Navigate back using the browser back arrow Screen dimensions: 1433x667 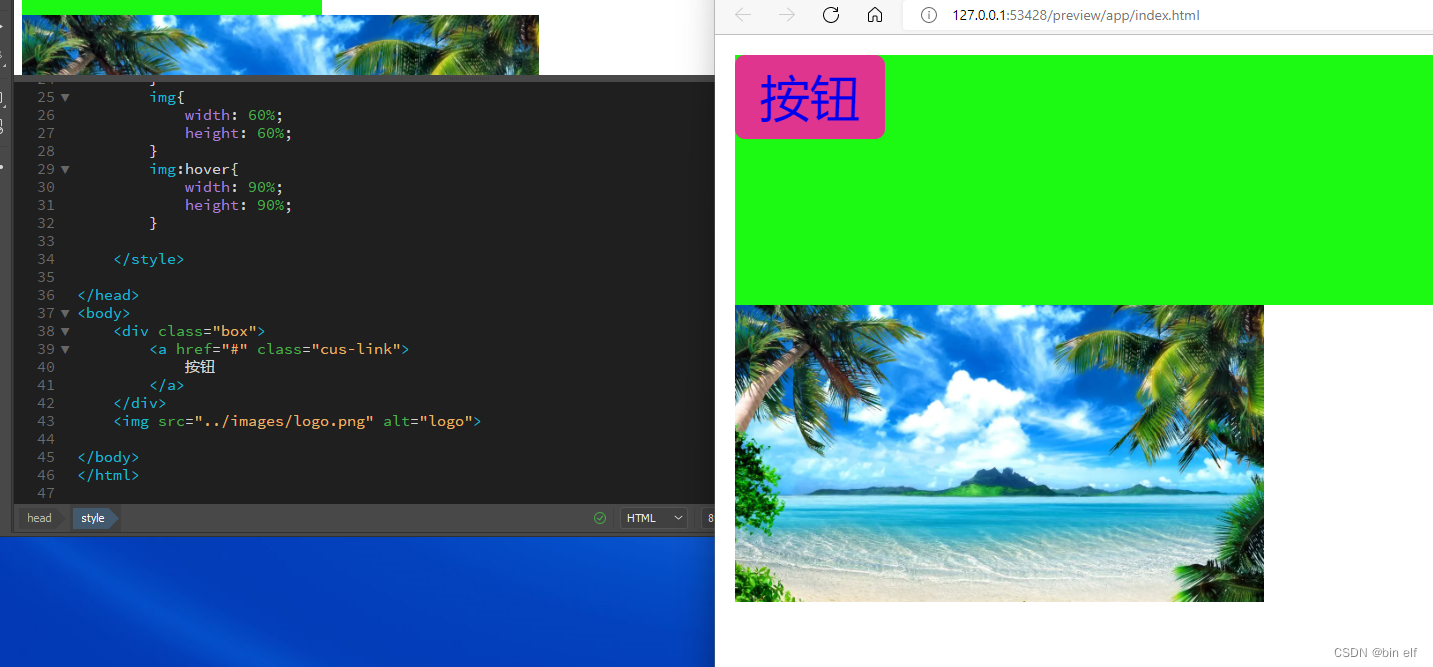[x=742, y=15]
